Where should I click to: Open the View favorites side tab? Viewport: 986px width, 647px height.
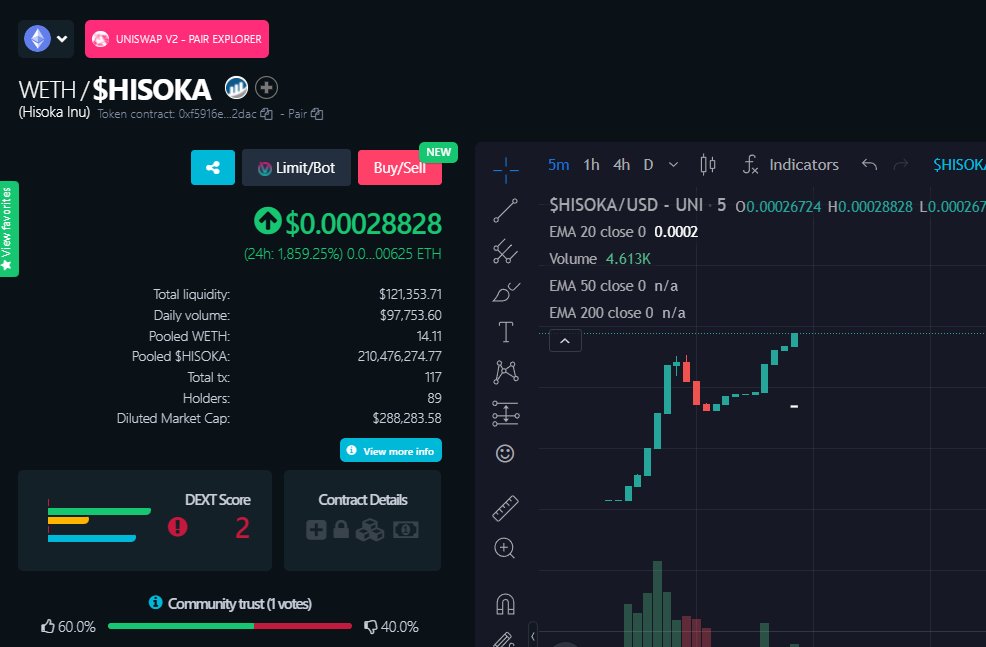click(x=9, y=229)
